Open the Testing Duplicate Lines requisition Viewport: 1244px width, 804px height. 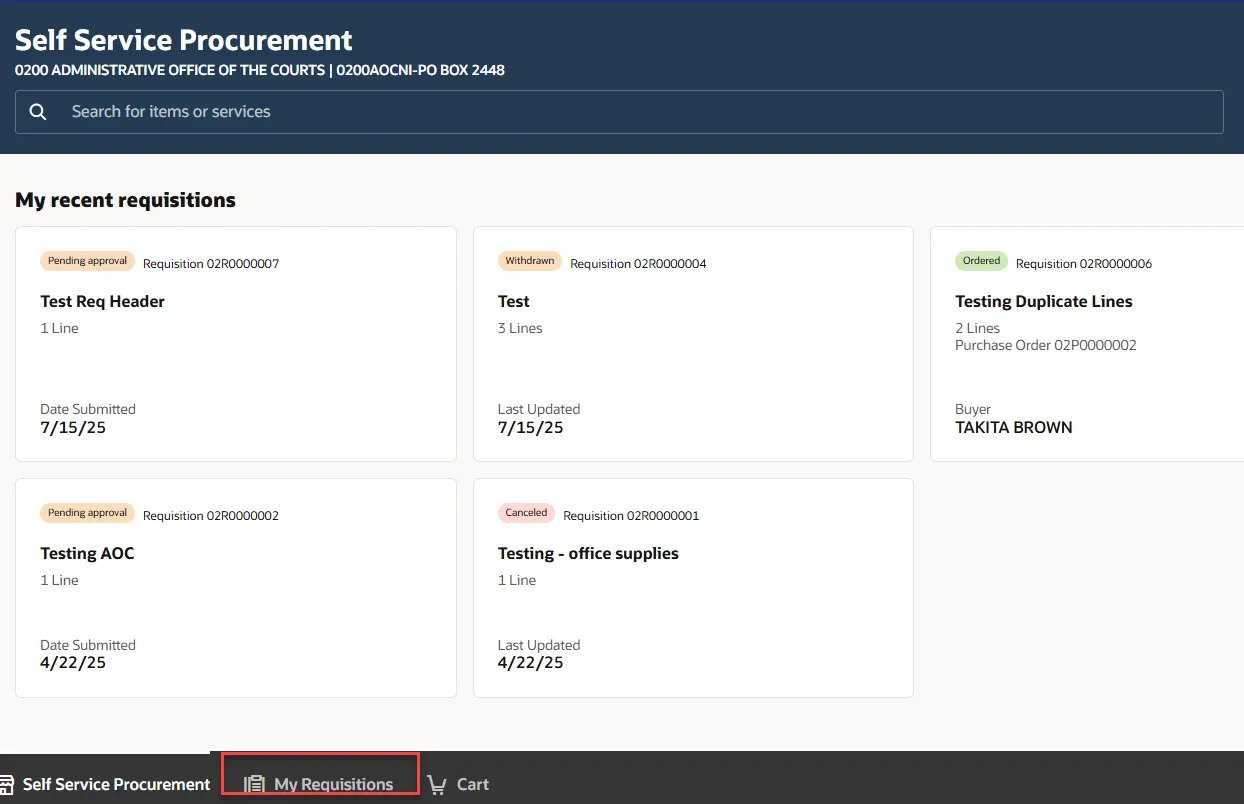point(1043,301)
